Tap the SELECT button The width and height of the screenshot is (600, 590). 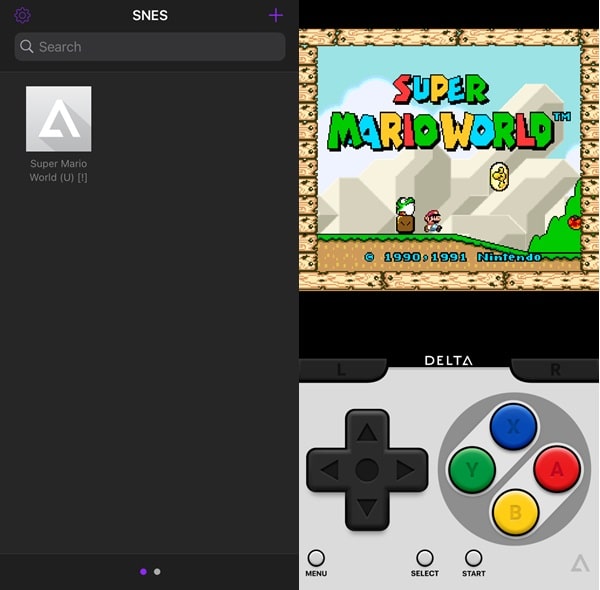pos(425,558)
